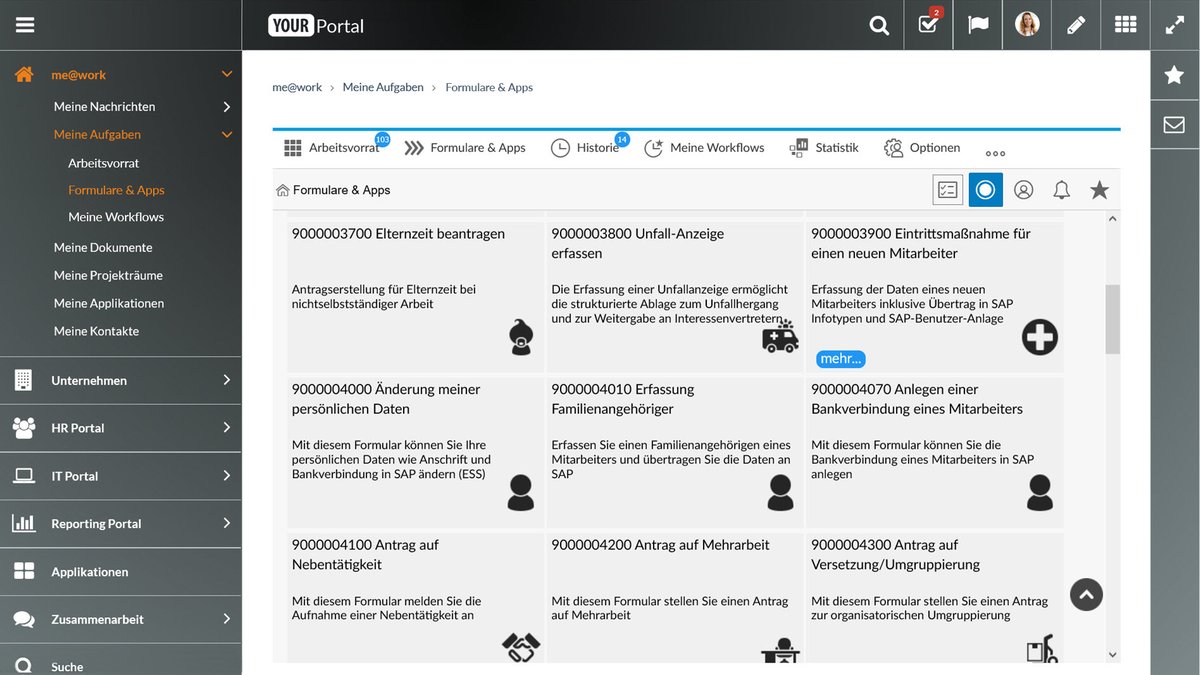The height and width of the screenshot is (675, 1200).
Task: Click the scroll-to-top arrow button
Action: [1086, 594]
